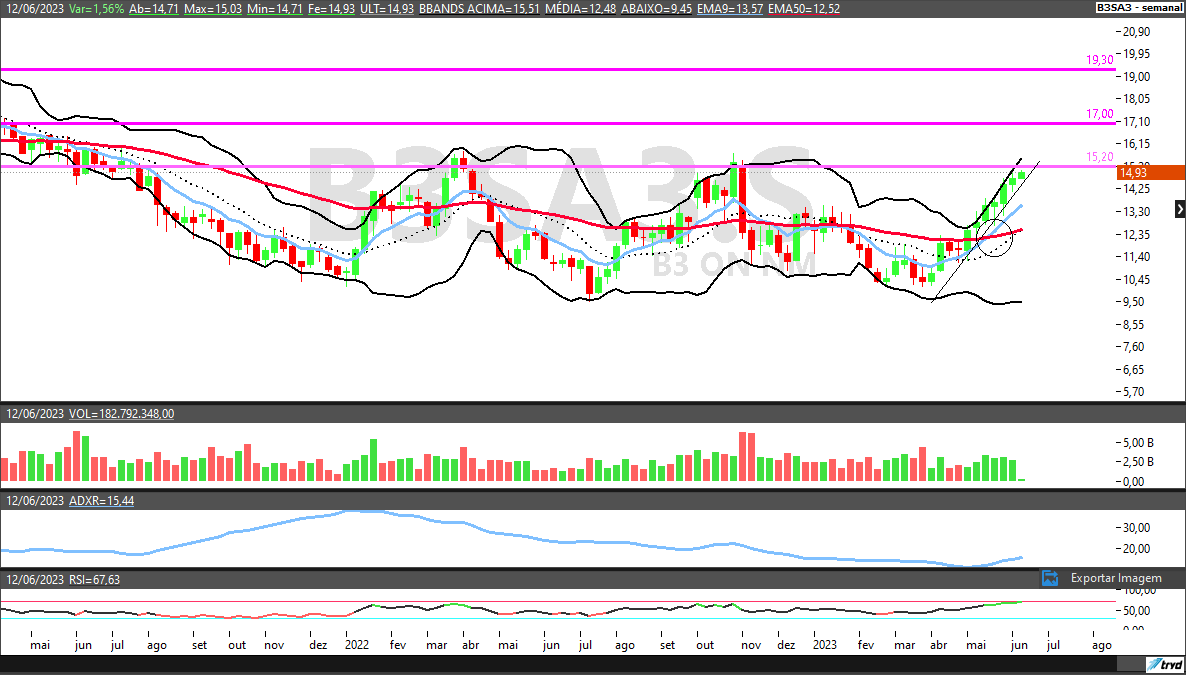Expand the side panel with the right arrow
The height and width of the screenshot is (675, 1186).
click(1179, 209)
